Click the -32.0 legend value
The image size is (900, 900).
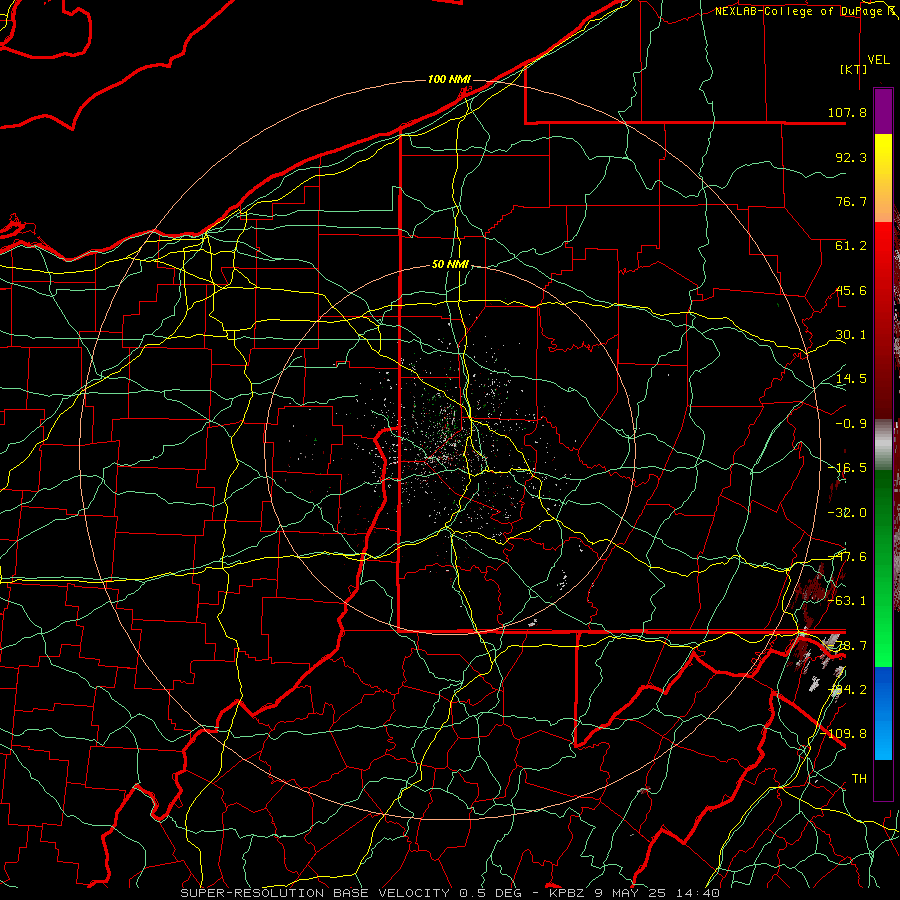[847, 513]
